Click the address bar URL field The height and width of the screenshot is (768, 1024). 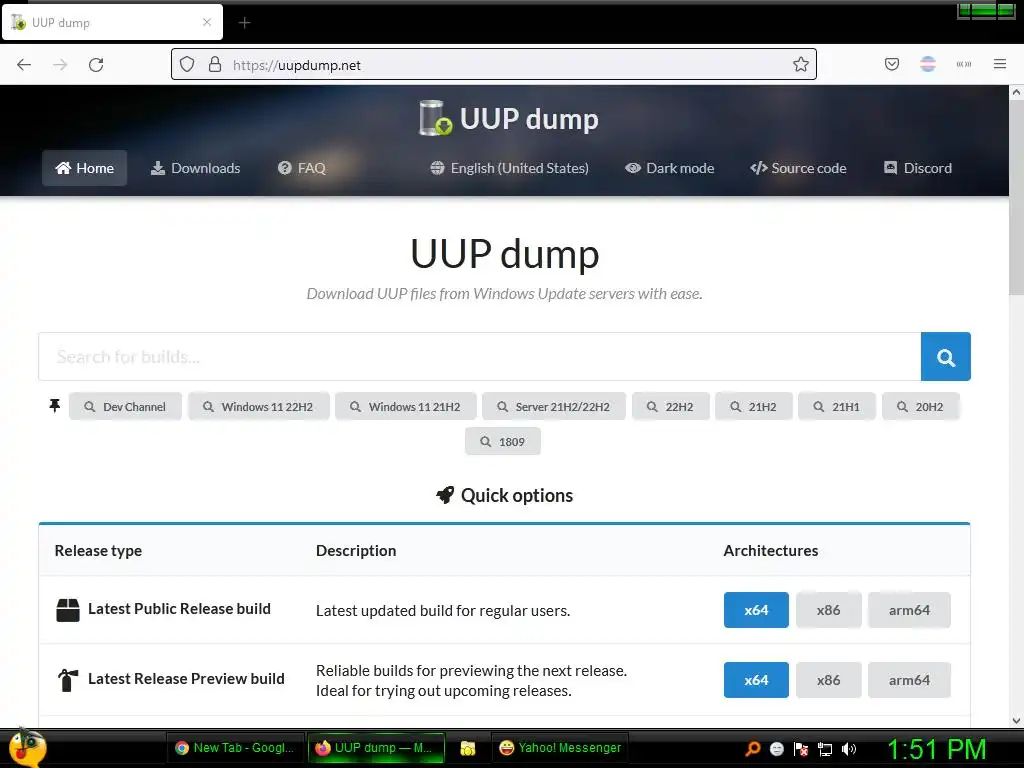coord(494,65)
